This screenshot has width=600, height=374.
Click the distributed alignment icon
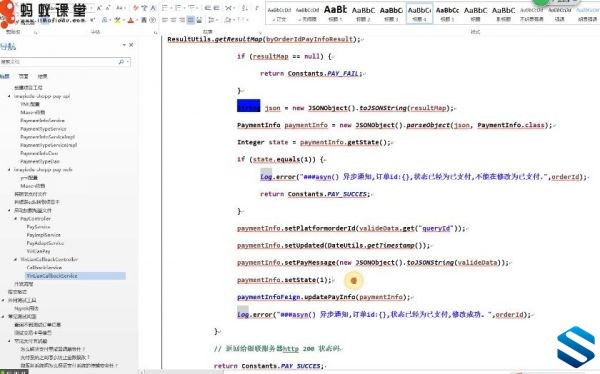199,20
